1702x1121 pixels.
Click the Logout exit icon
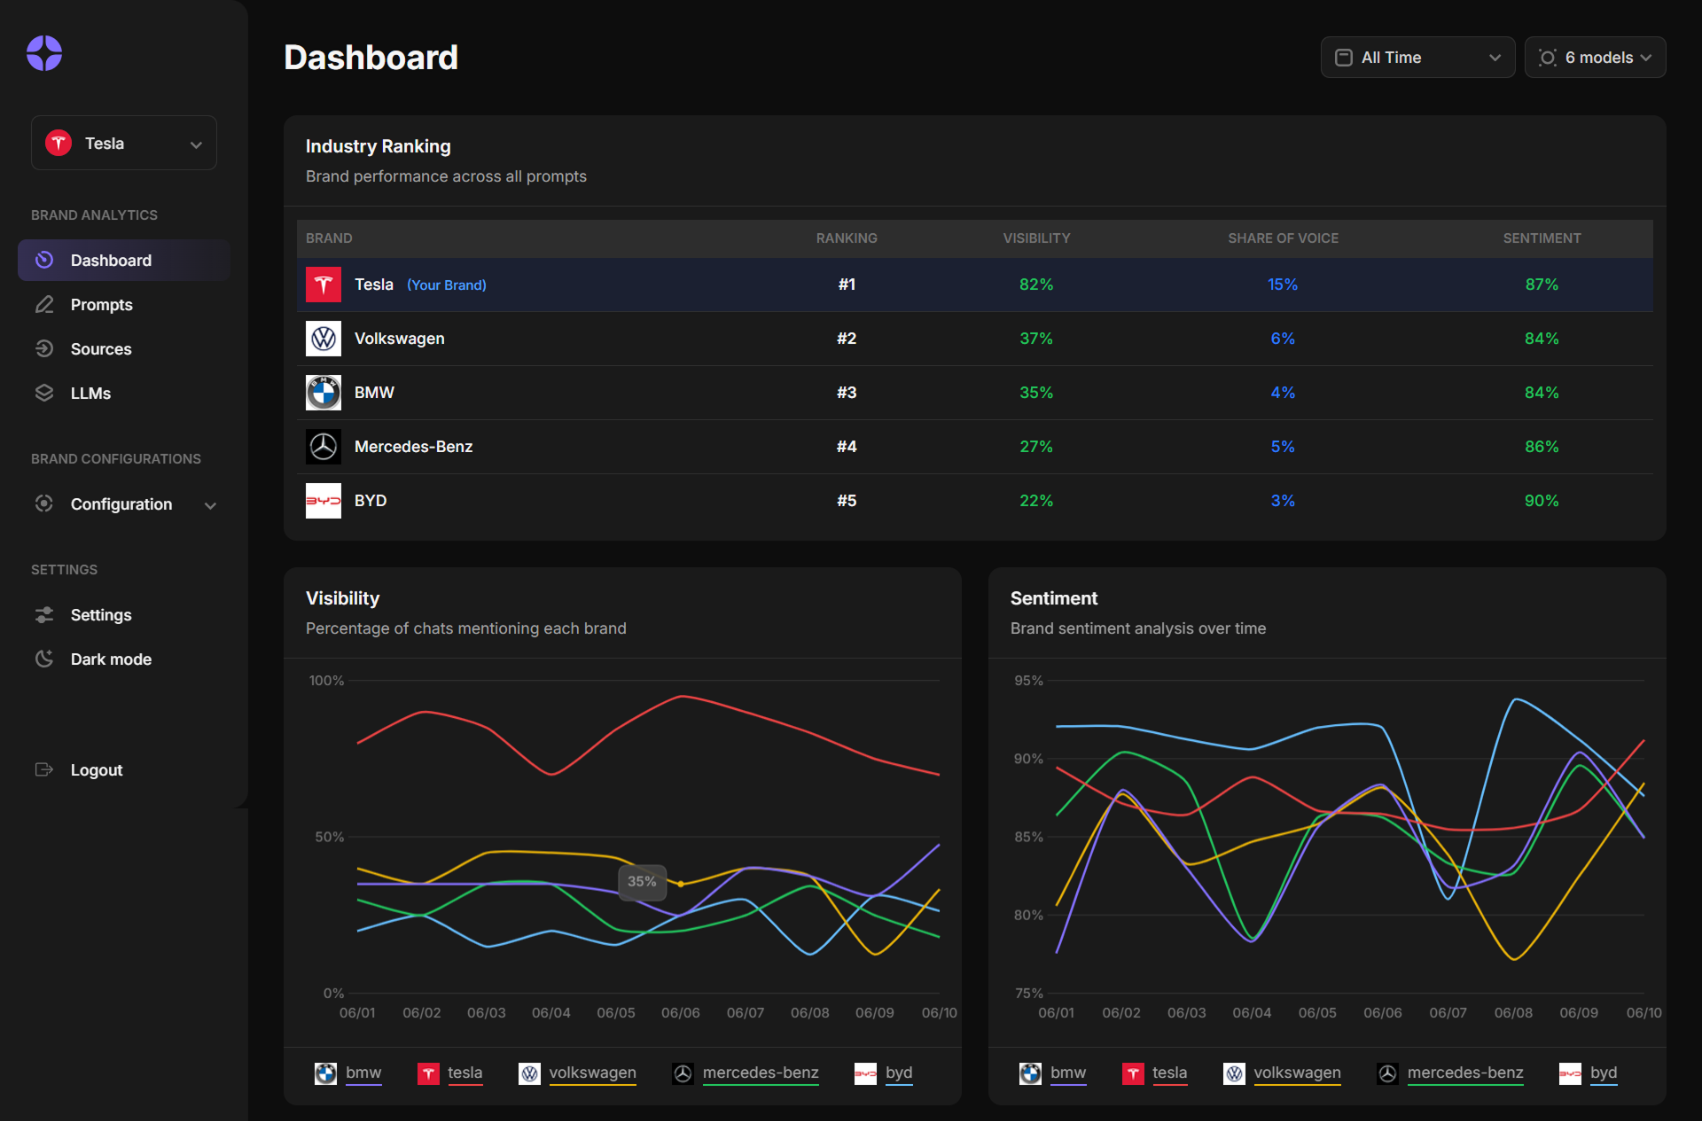[x=44, y=770]
